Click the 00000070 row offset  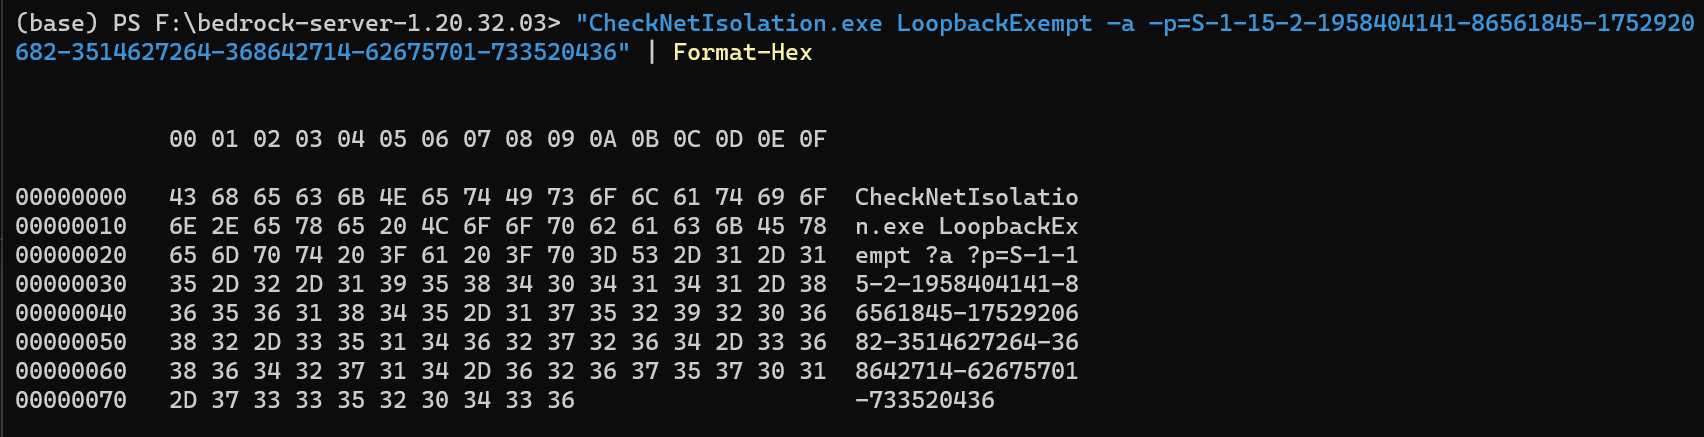coord(71,400)
